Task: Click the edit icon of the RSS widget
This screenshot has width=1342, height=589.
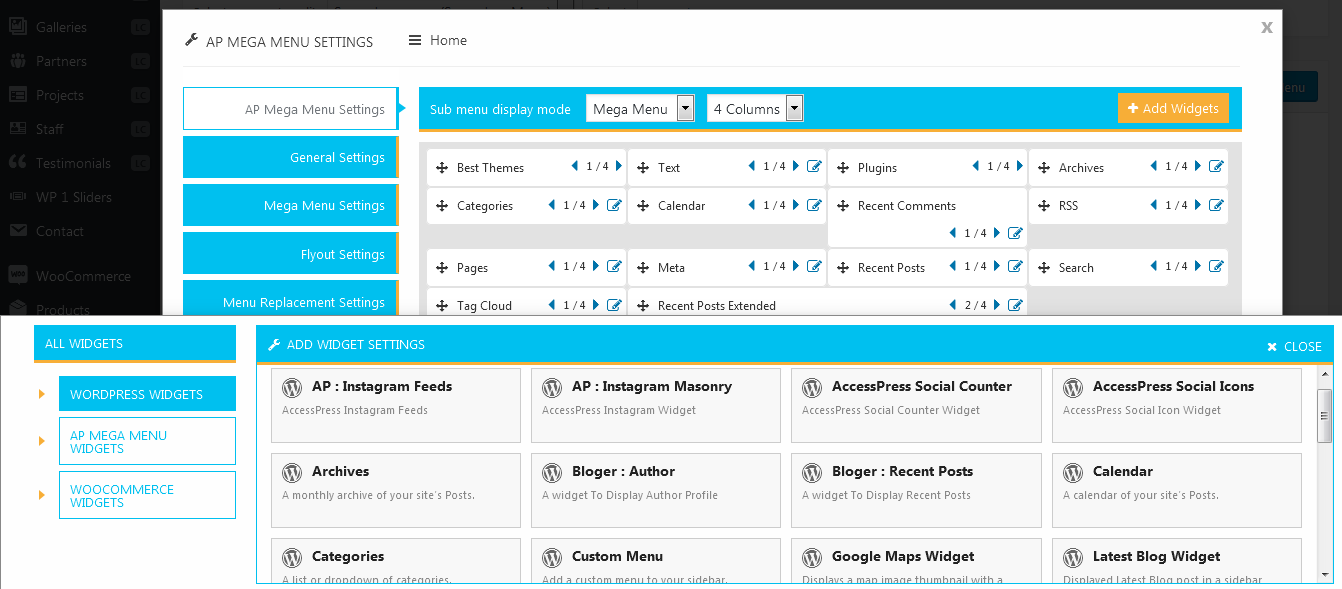Action: pyautogui.click(x=1216, y=205)
